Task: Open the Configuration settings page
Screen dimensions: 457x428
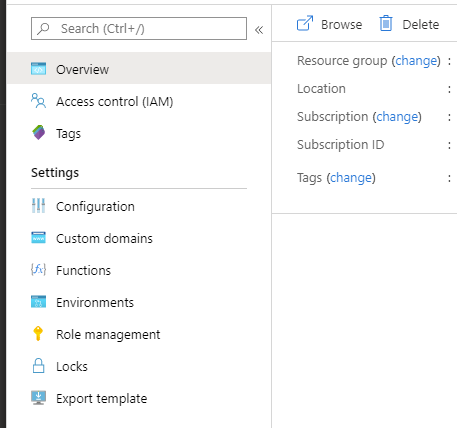Action: coord(139,206)
